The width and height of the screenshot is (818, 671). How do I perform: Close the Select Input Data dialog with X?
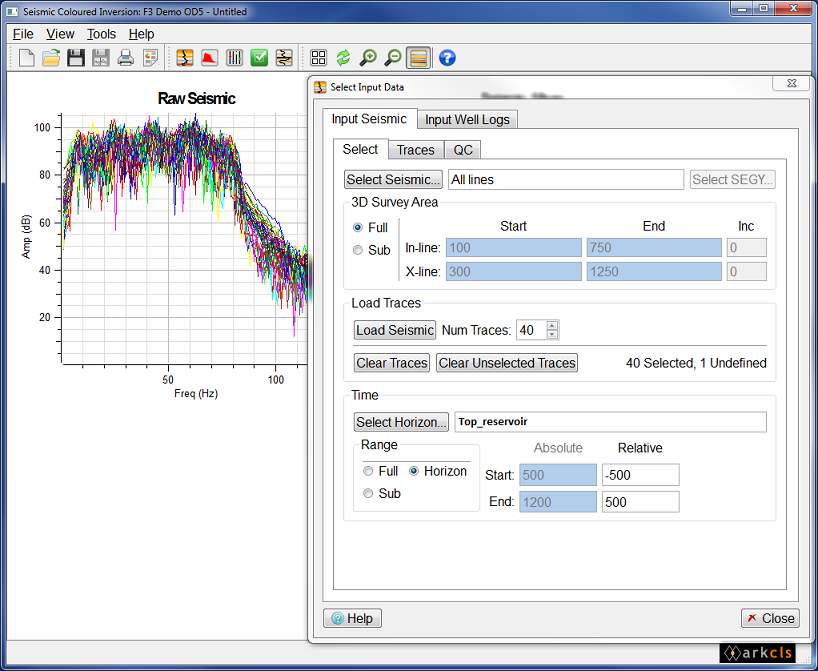point(791,83)
